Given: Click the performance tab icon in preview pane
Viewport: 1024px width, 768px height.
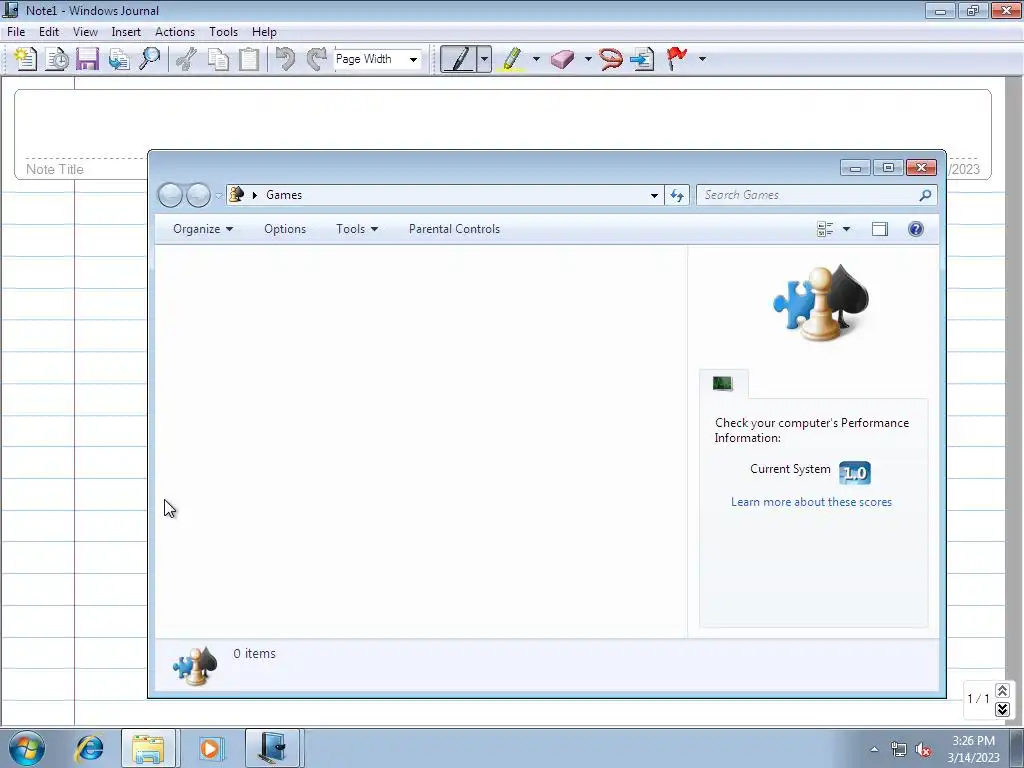Looking at the screenshot, I should (x=722, y=383).
